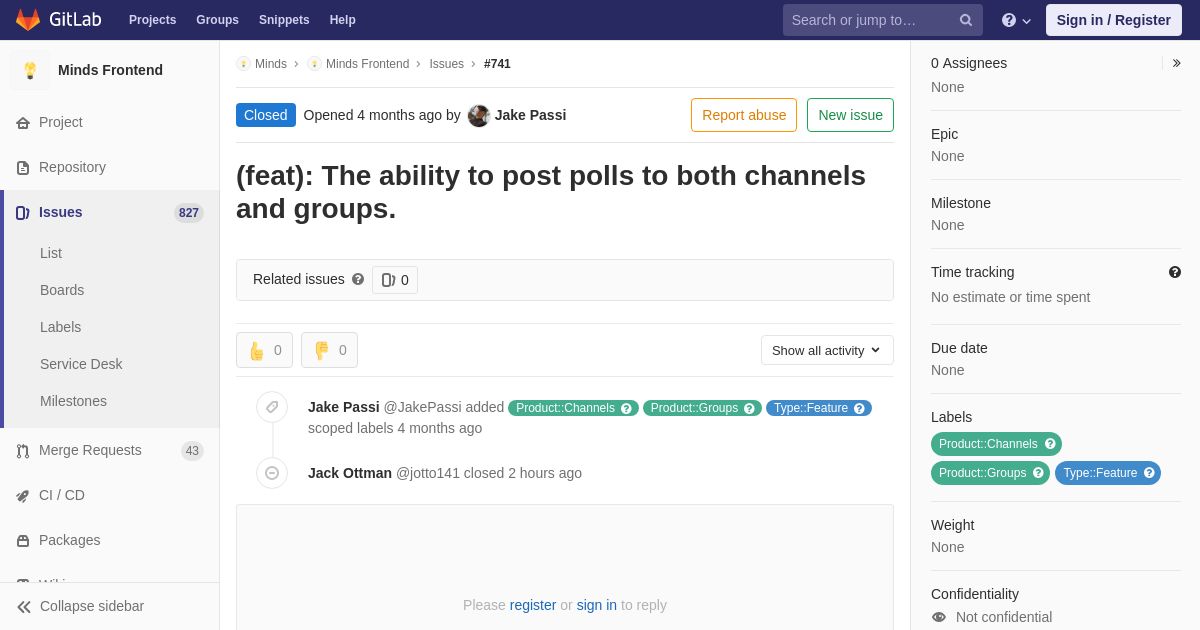Viewport: 1200px width, 630px height.
Task: Click the Minds Frontend lightbulb avatar
Action: [30, 70]
